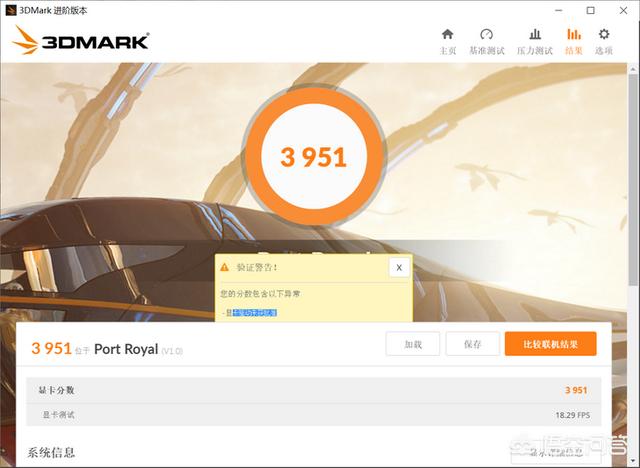Click the Port Royal test title
This screenshot has width=640, height=468.
(126, 349)
